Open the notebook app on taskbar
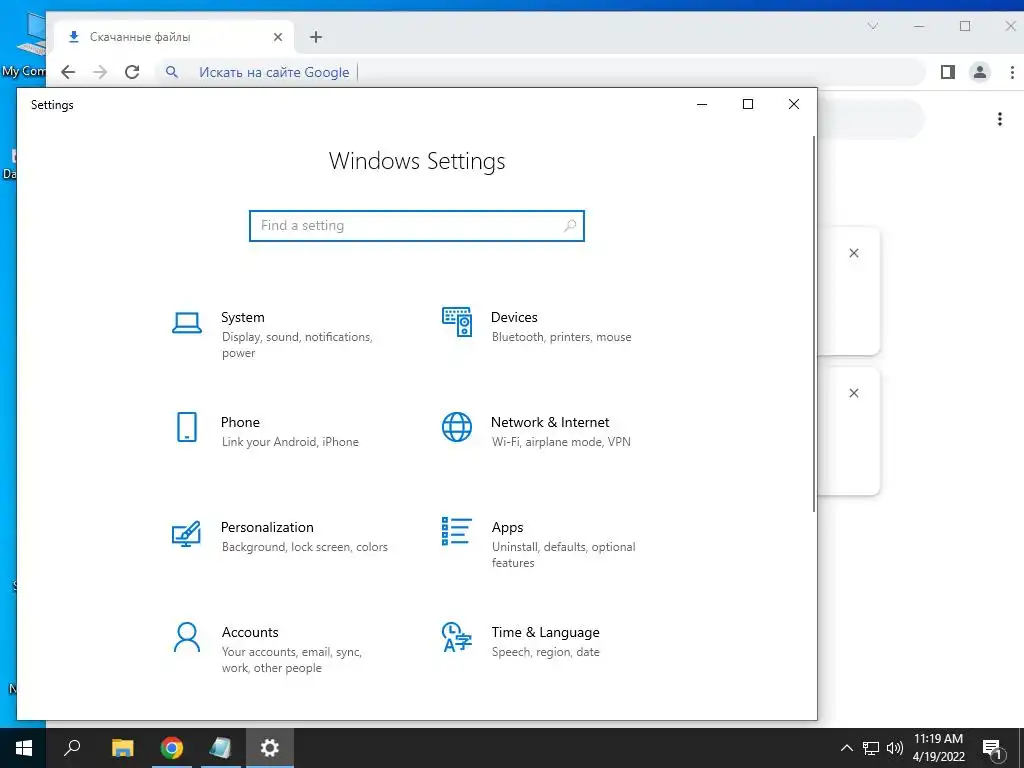 coord(221,748)
